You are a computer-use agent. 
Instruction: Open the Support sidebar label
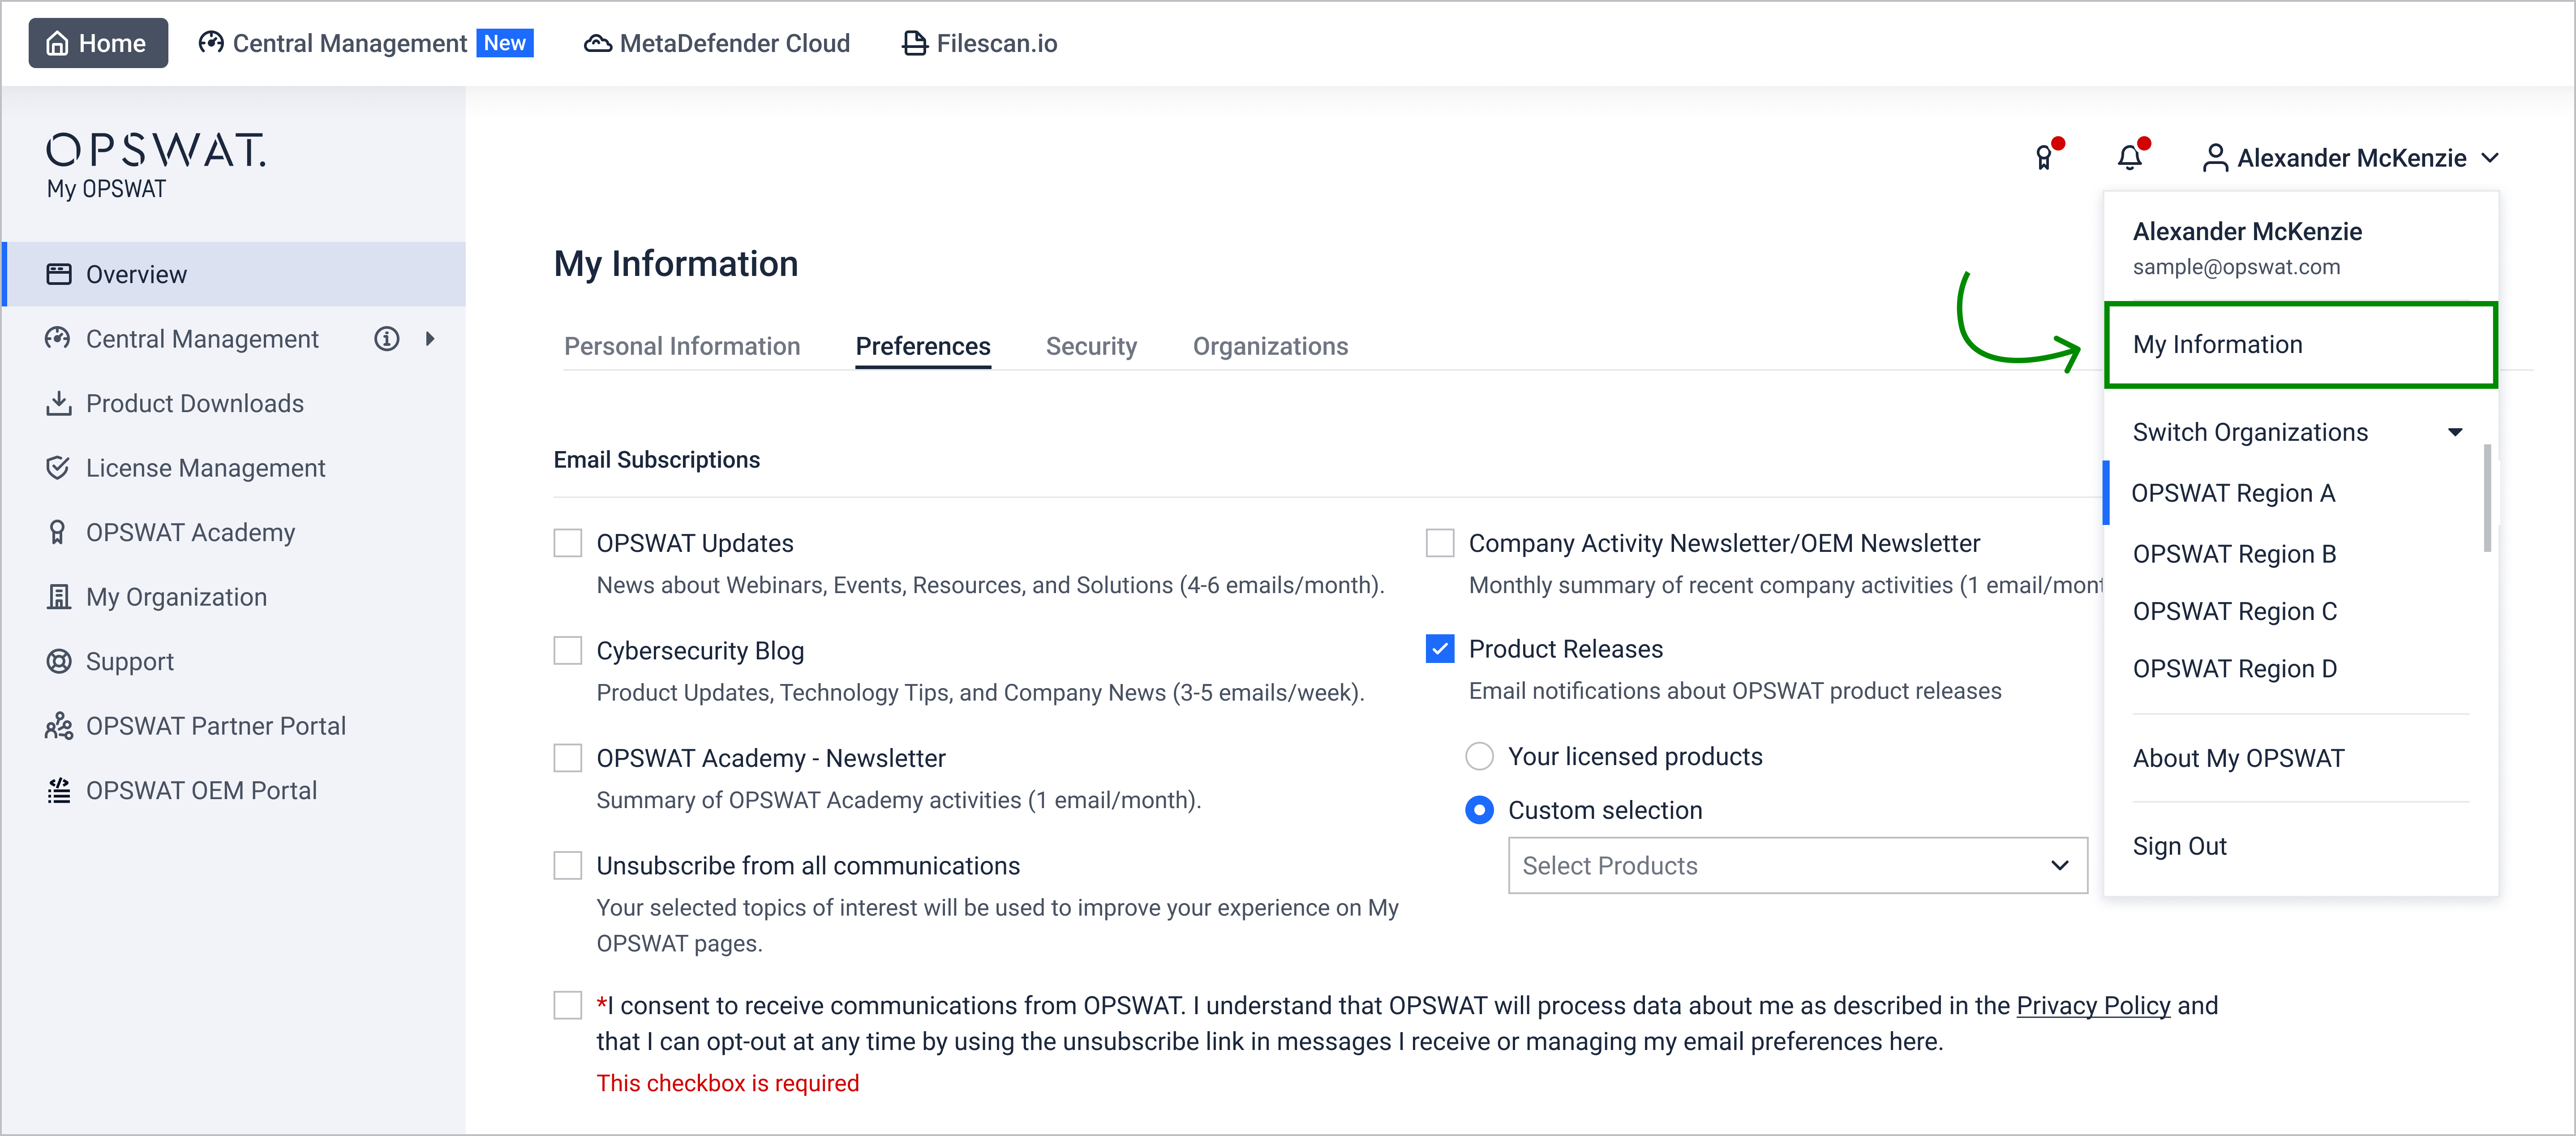pyautogui.click(x=129, y=661)
